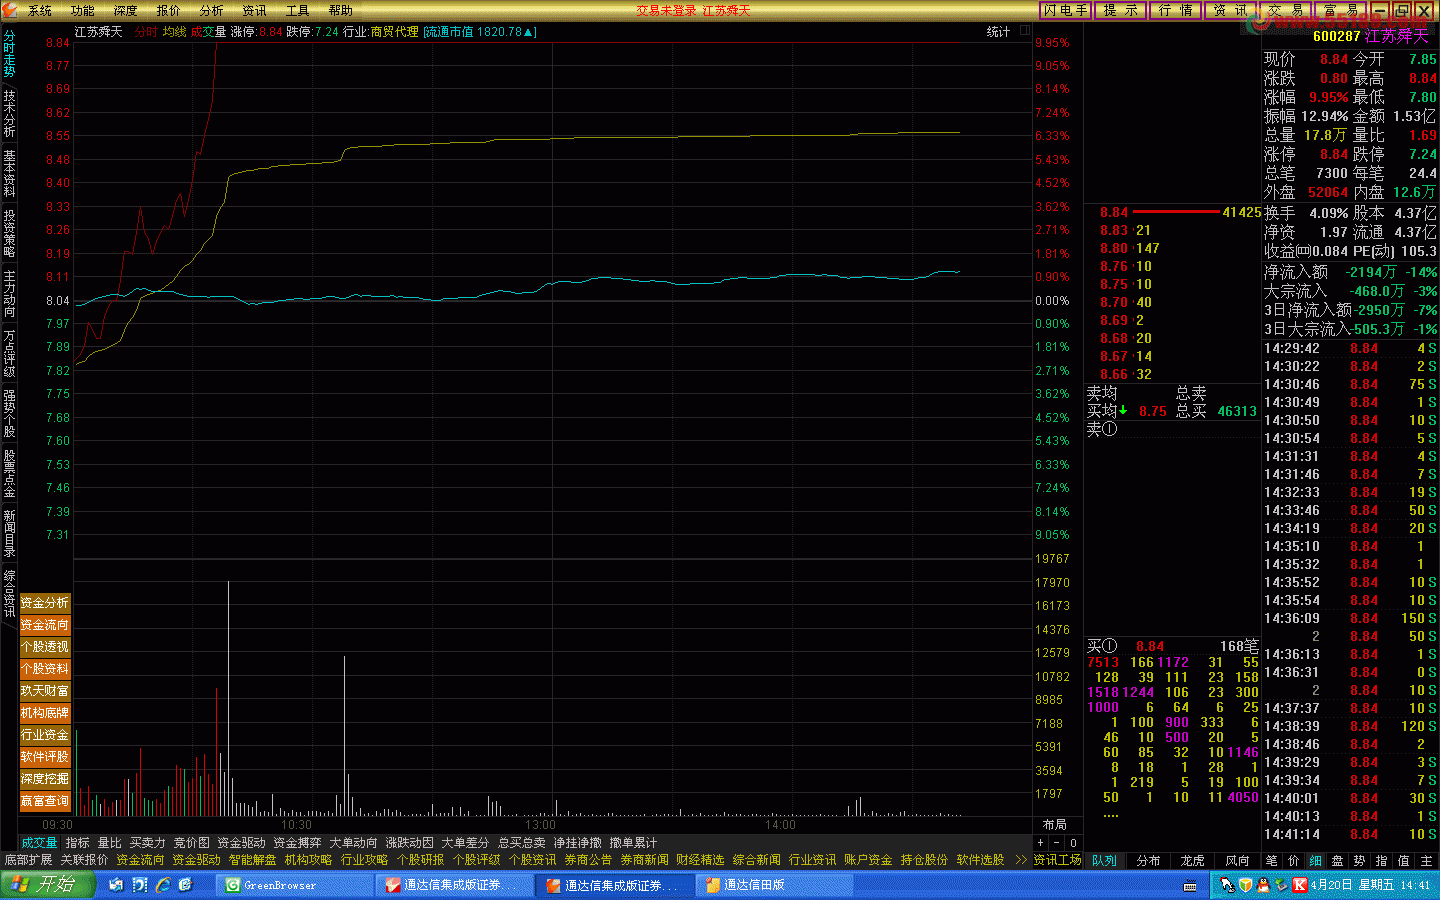The height and width of the screenshot is (900, 1440).
Task: Switch the indicator tab to 撤单累计
Action: click(x=633, y=843)
